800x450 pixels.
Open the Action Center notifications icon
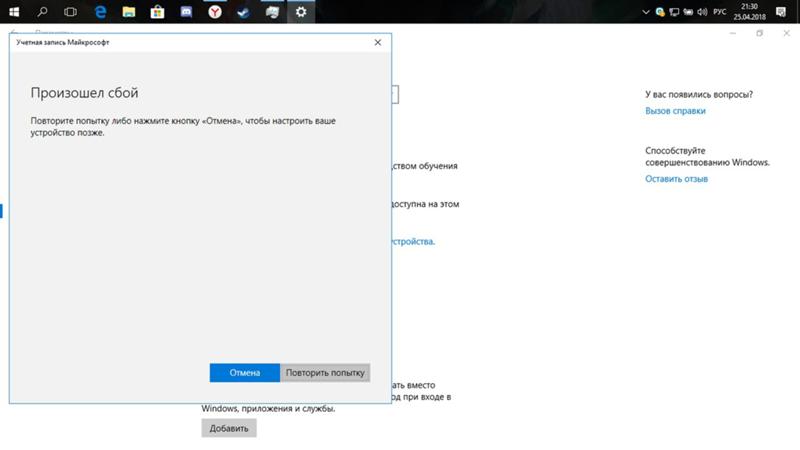point(781,12)
